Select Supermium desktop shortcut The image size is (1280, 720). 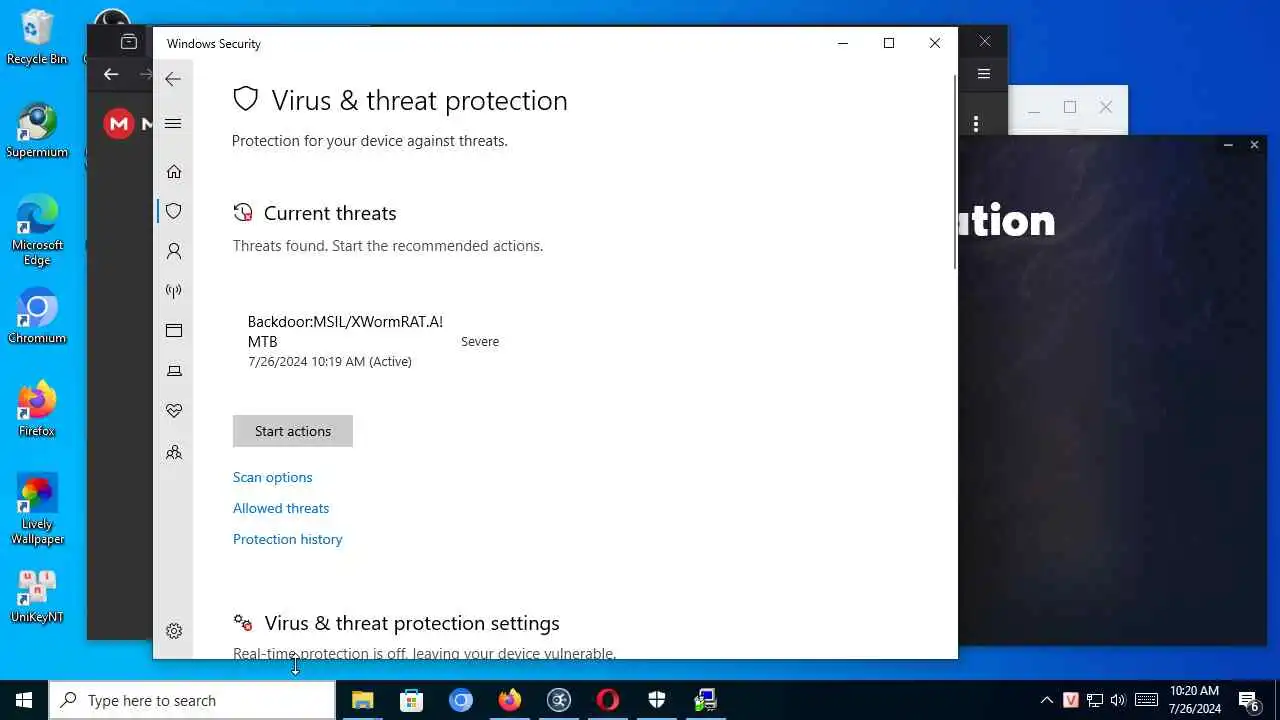click(x=37, y=131)
